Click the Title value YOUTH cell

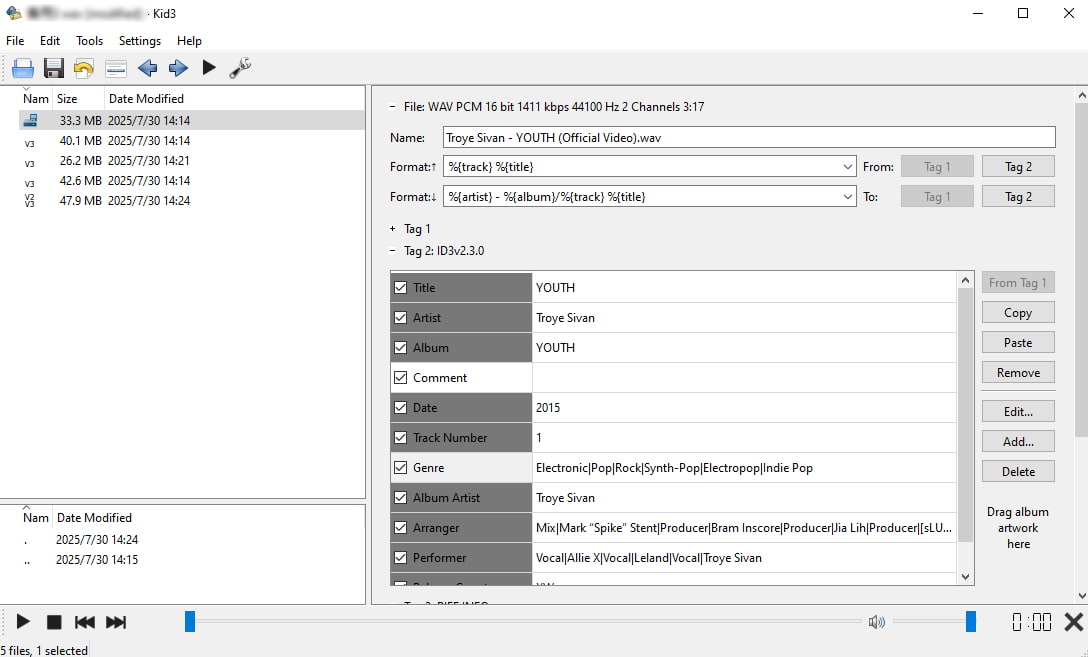point(744,287)
